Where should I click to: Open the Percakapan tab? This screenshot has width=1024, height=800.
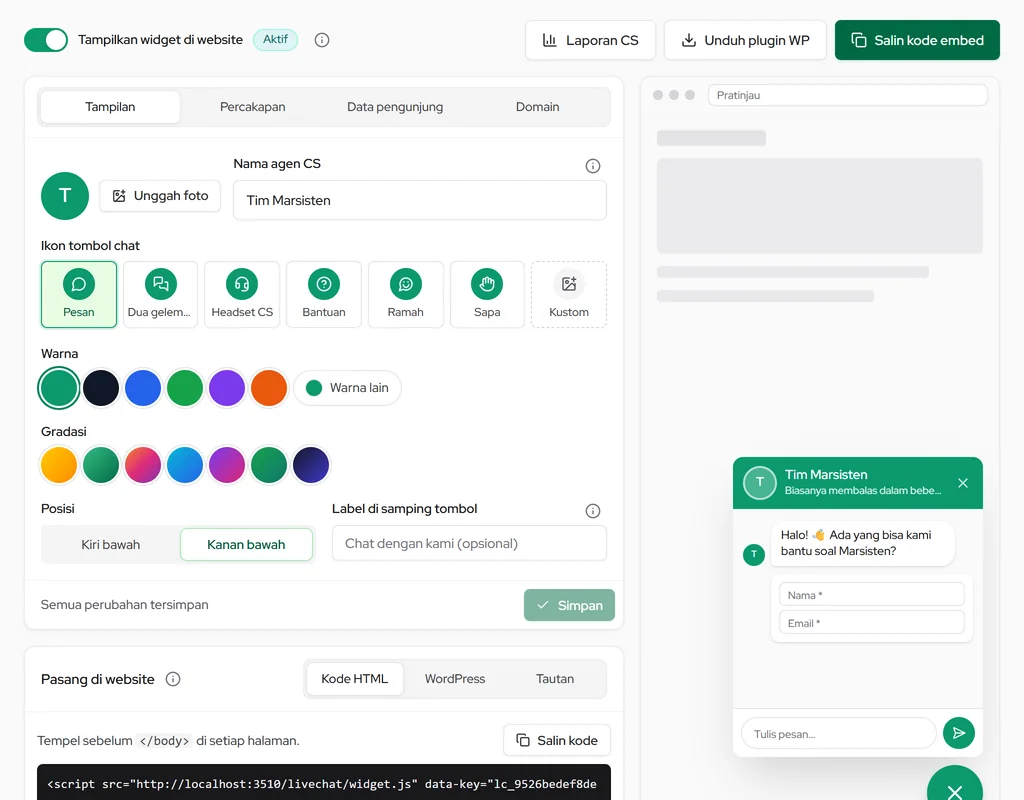point(253,106)
